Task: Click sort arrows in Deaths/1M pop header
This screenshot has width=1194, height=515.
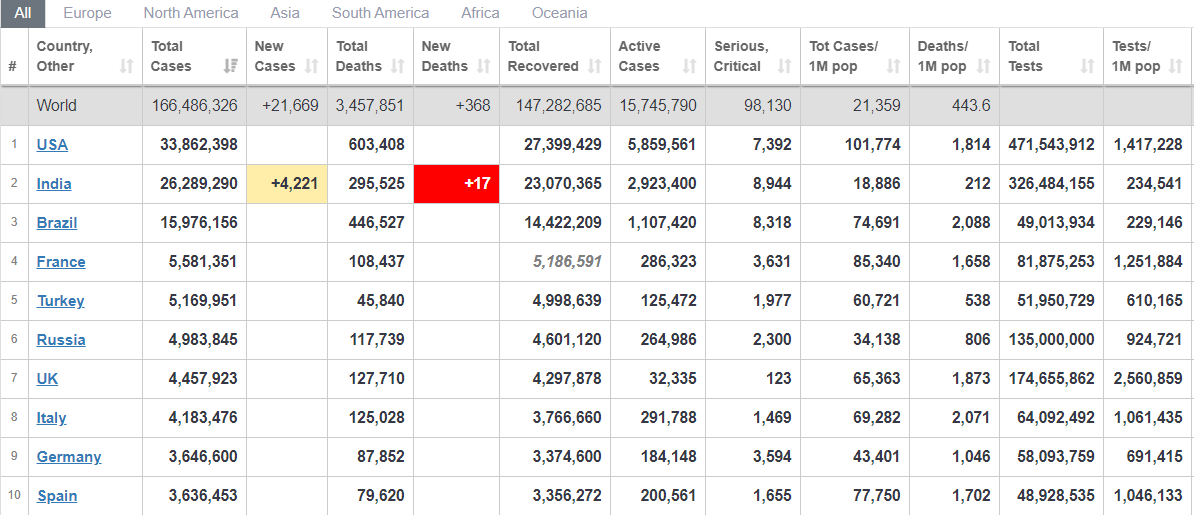Action: (984, 66)
